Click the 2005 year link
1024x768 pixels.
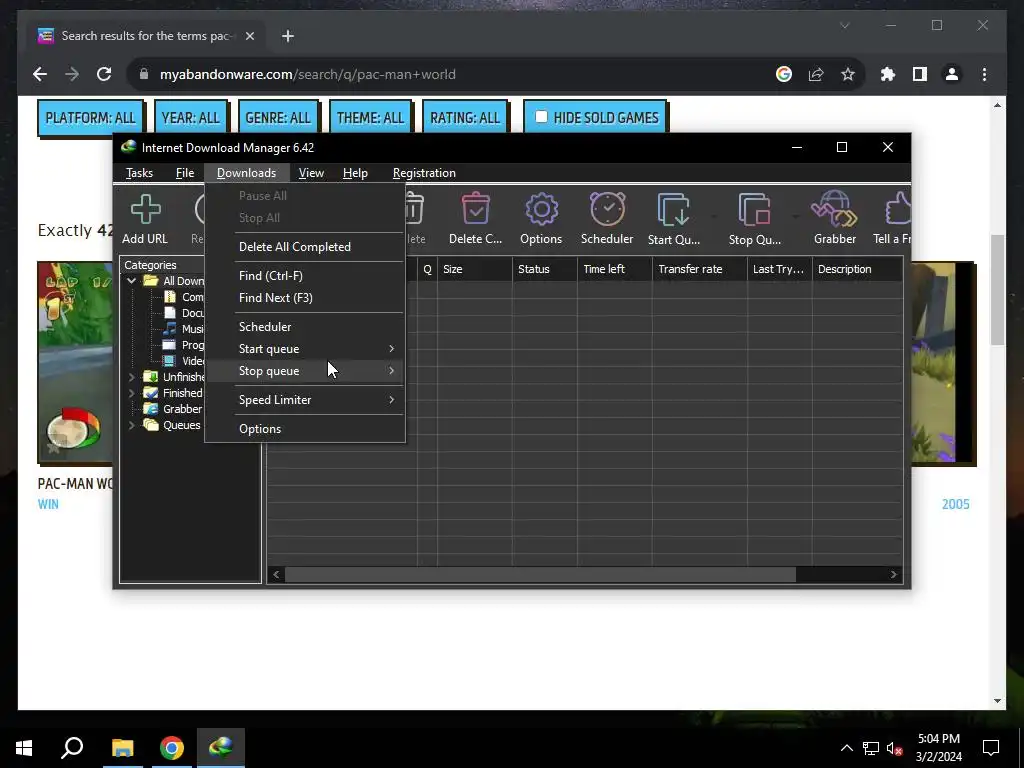[x=955, y=504]
